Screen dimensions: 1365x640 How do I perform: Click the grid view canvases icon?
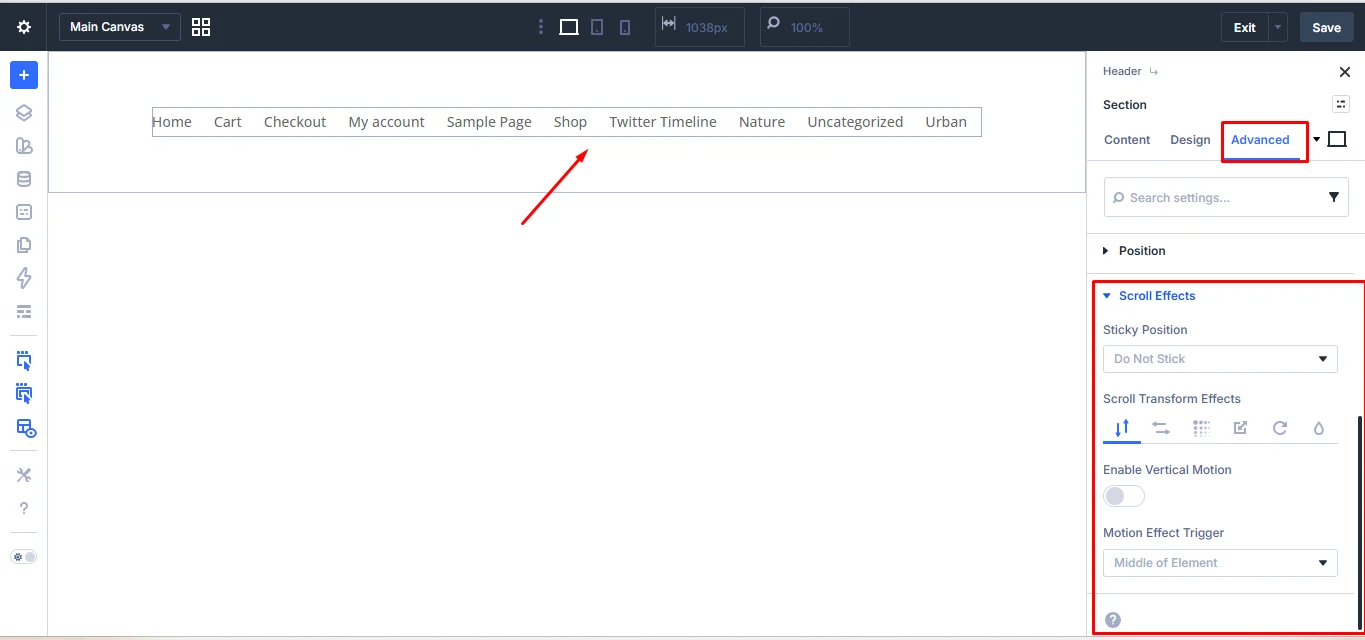point(201,27)
